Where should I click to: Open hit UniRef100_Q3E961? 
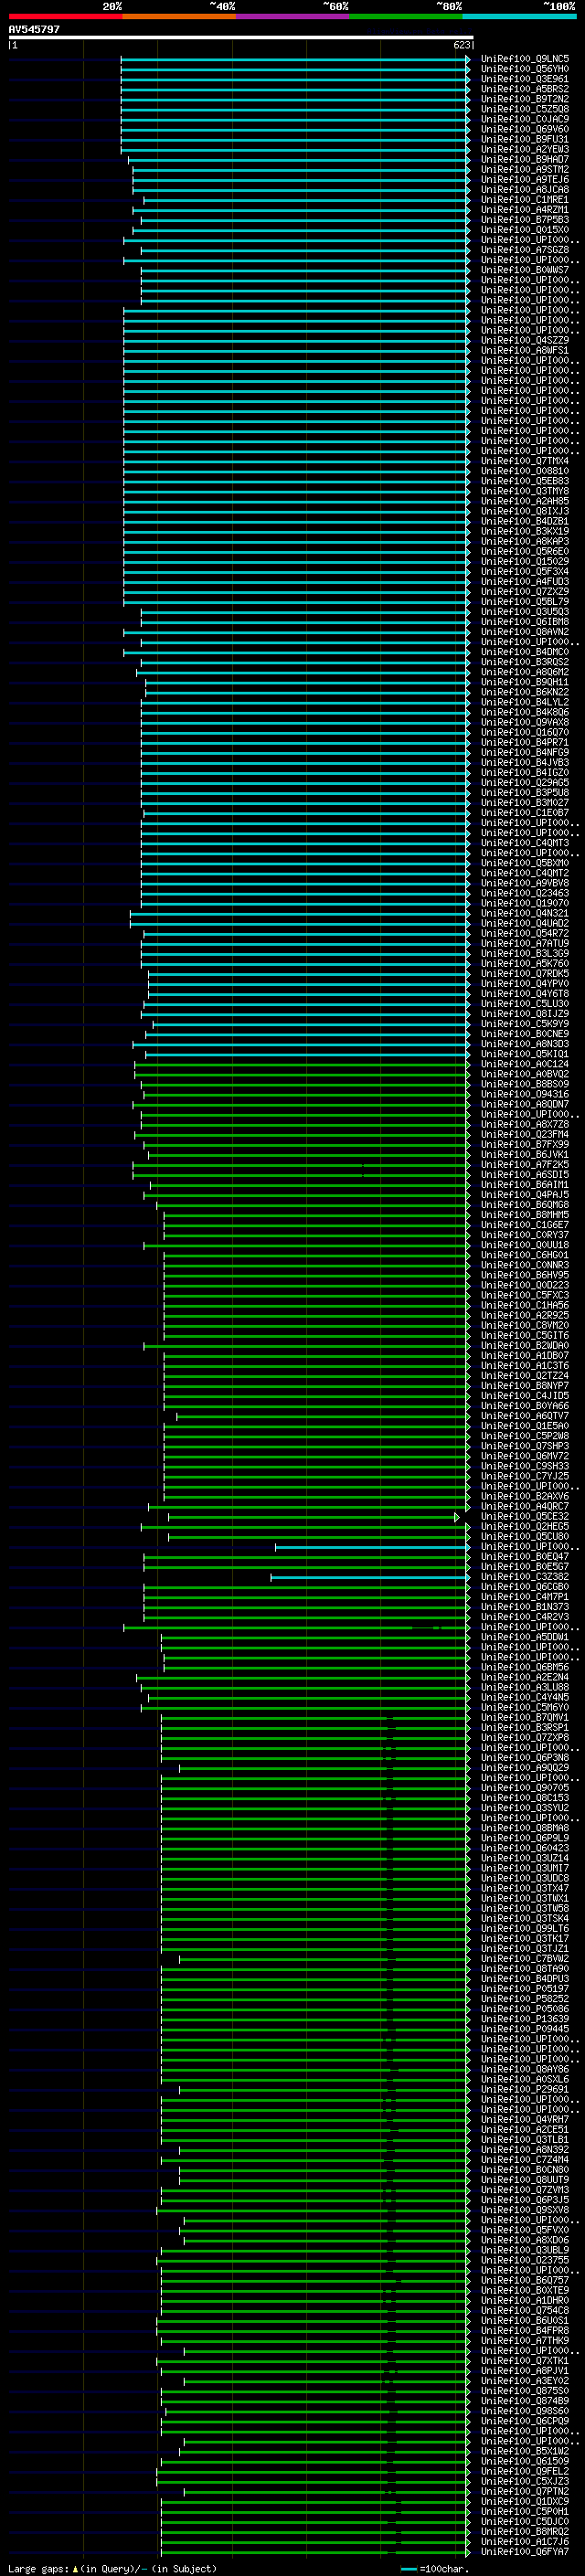tap(524, 79)
